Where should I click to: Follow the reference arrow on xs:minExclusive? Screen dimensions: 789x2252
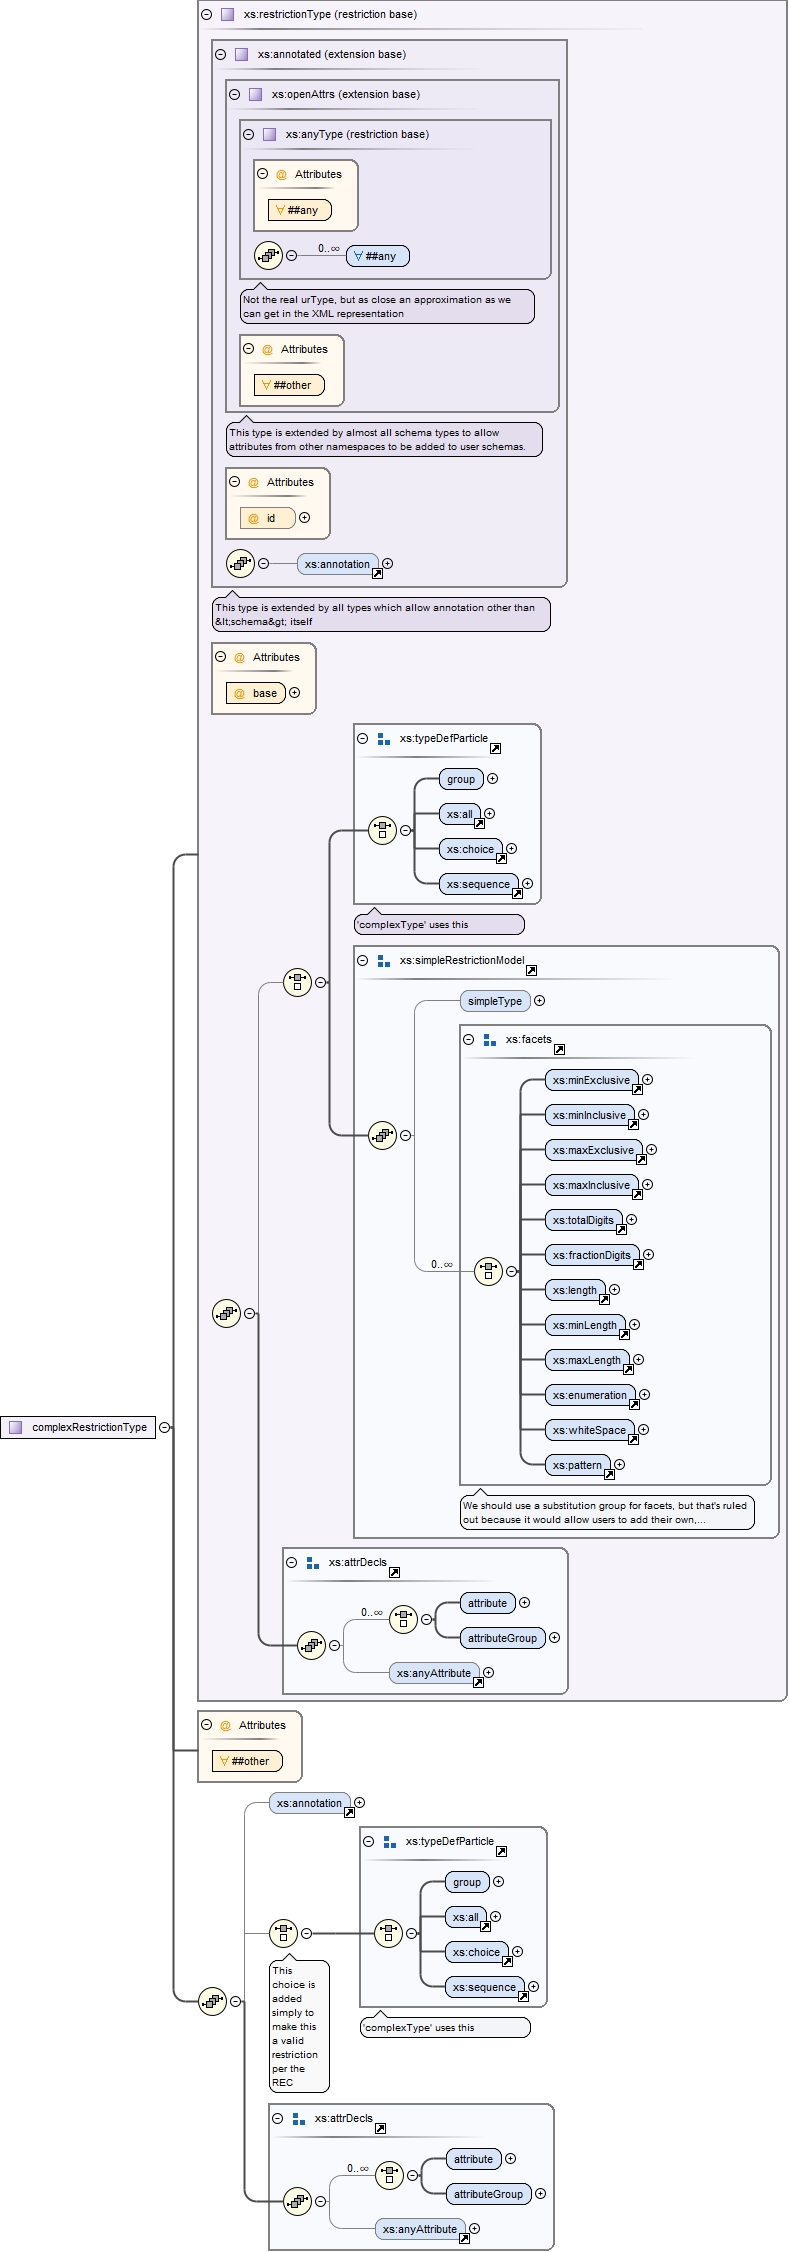click(637, 1089)
